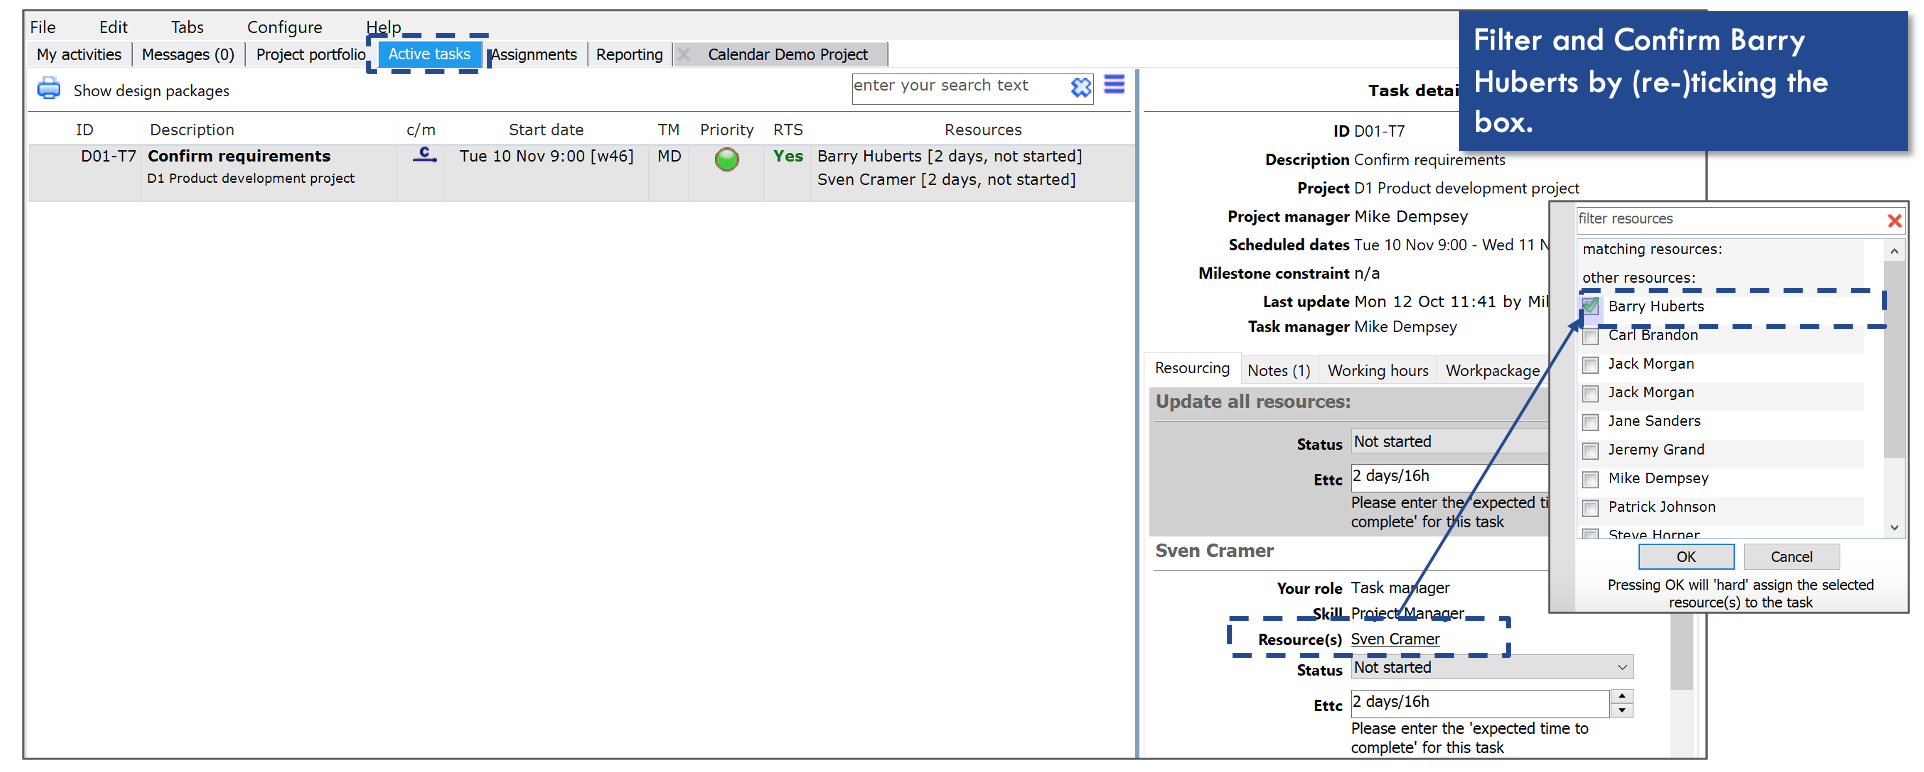The height and width of the screenshot is (772, 1924).
Task: Click the Yes value in the RTS column
Action: (788, 156)
